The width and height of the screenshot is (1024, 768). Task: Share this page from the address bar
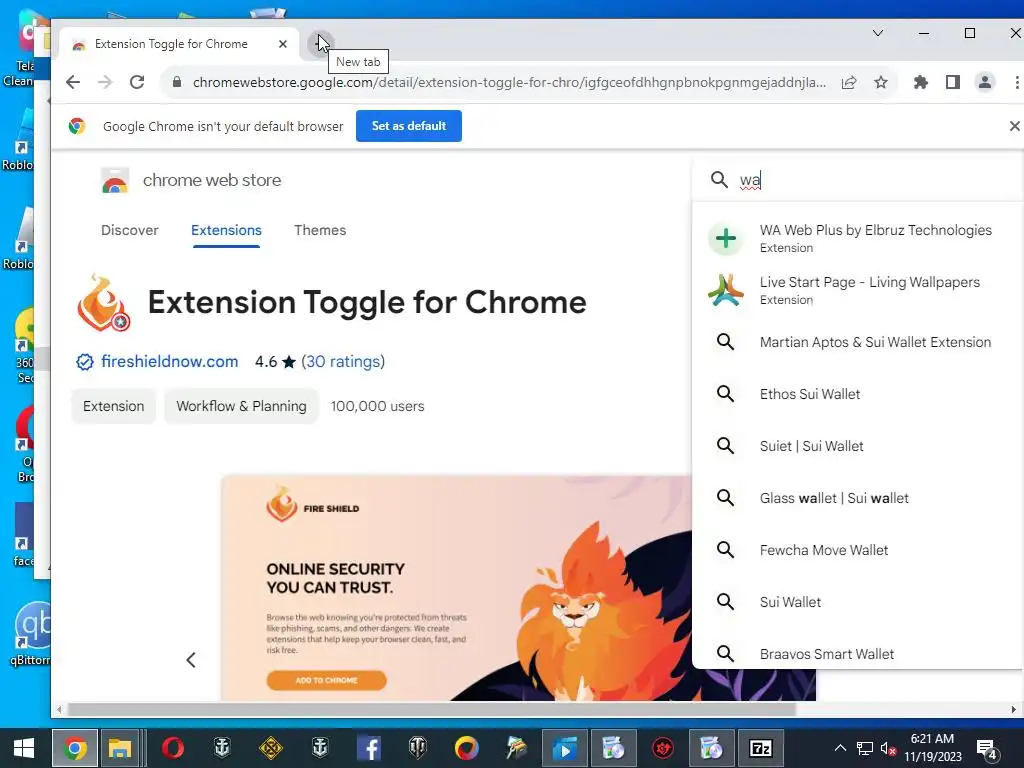849,82
